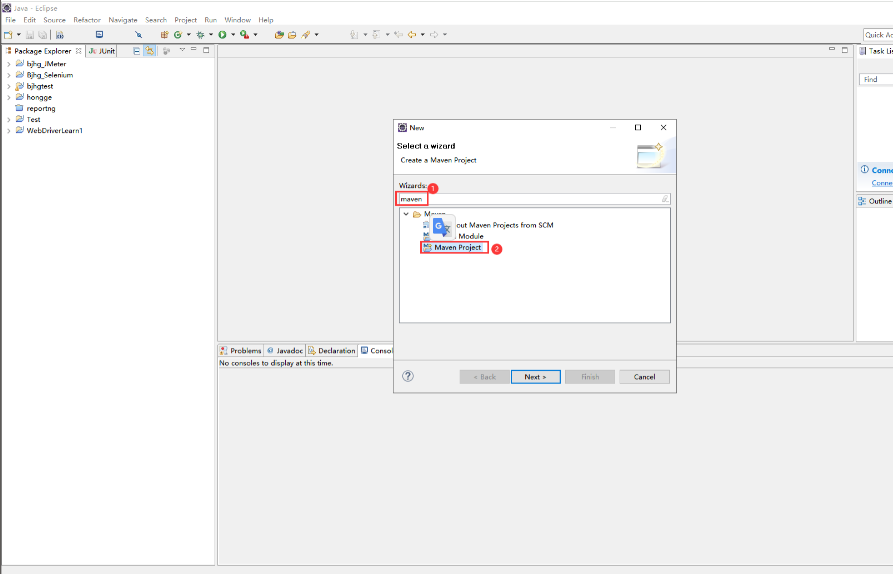The image size is (893, 574).
Task: Collapse All in Package Explorer
Action: tap(136, 51)
